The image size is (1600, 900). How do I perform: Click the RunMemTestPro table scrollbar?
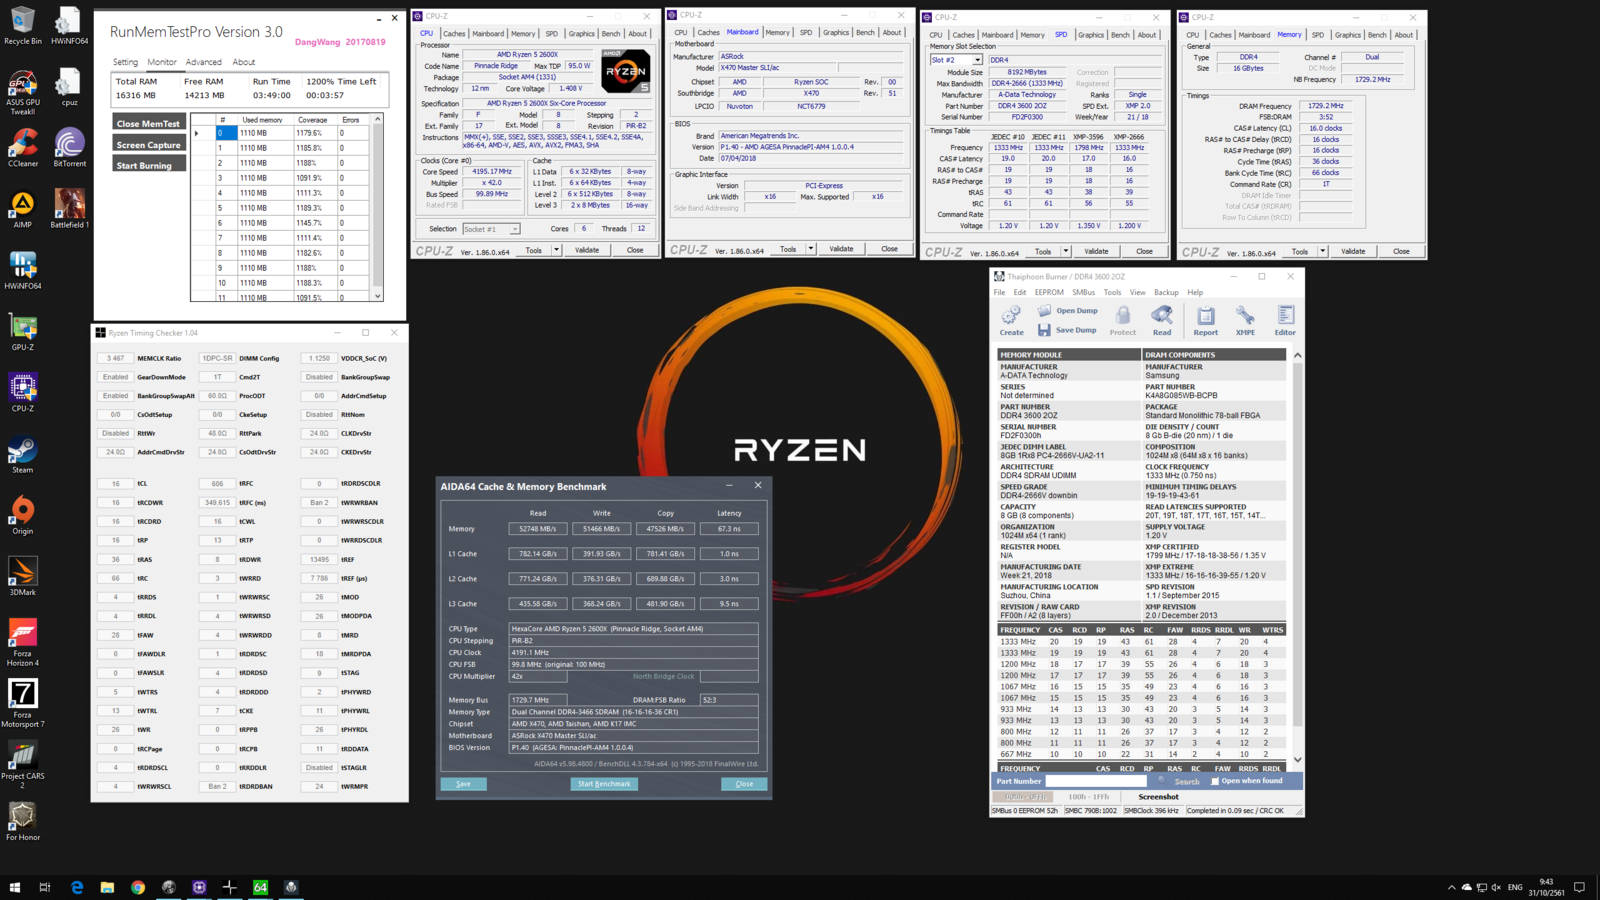[377, 207]
